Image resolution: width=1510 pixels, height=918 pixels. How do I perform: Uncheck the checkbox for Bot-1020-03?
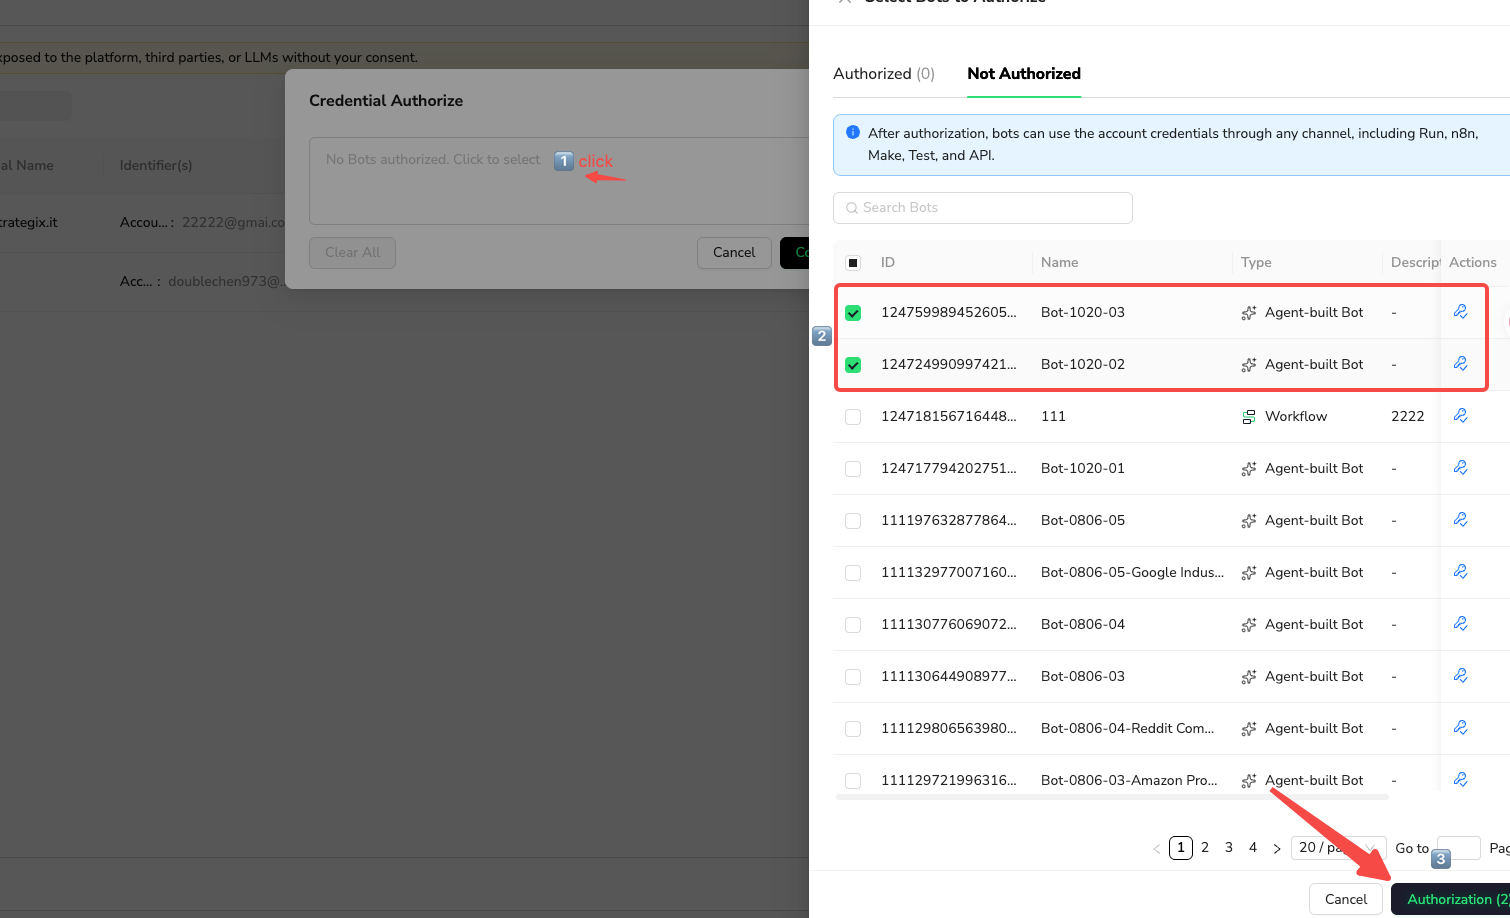pos(853,313)
